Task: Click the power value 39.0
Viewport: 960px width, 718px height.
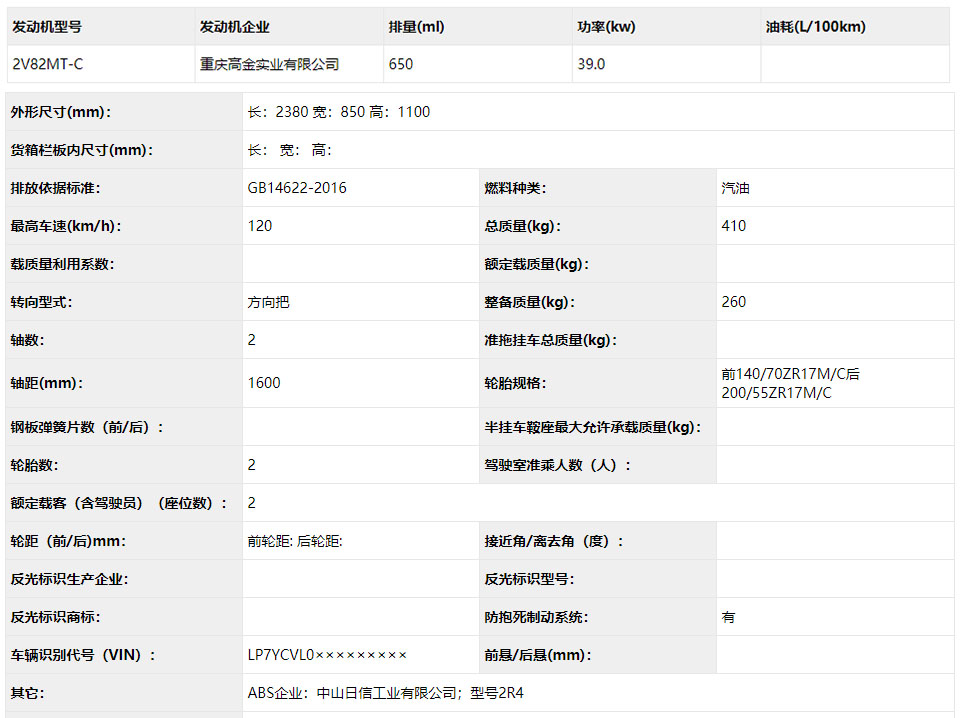Action: click(591, 64)
